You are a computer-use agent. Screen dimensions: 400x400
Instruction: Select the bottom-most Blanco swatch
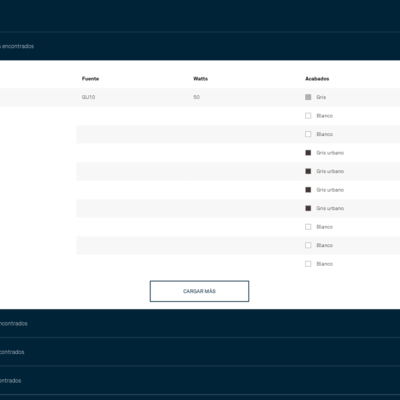[x=308, y=264]
